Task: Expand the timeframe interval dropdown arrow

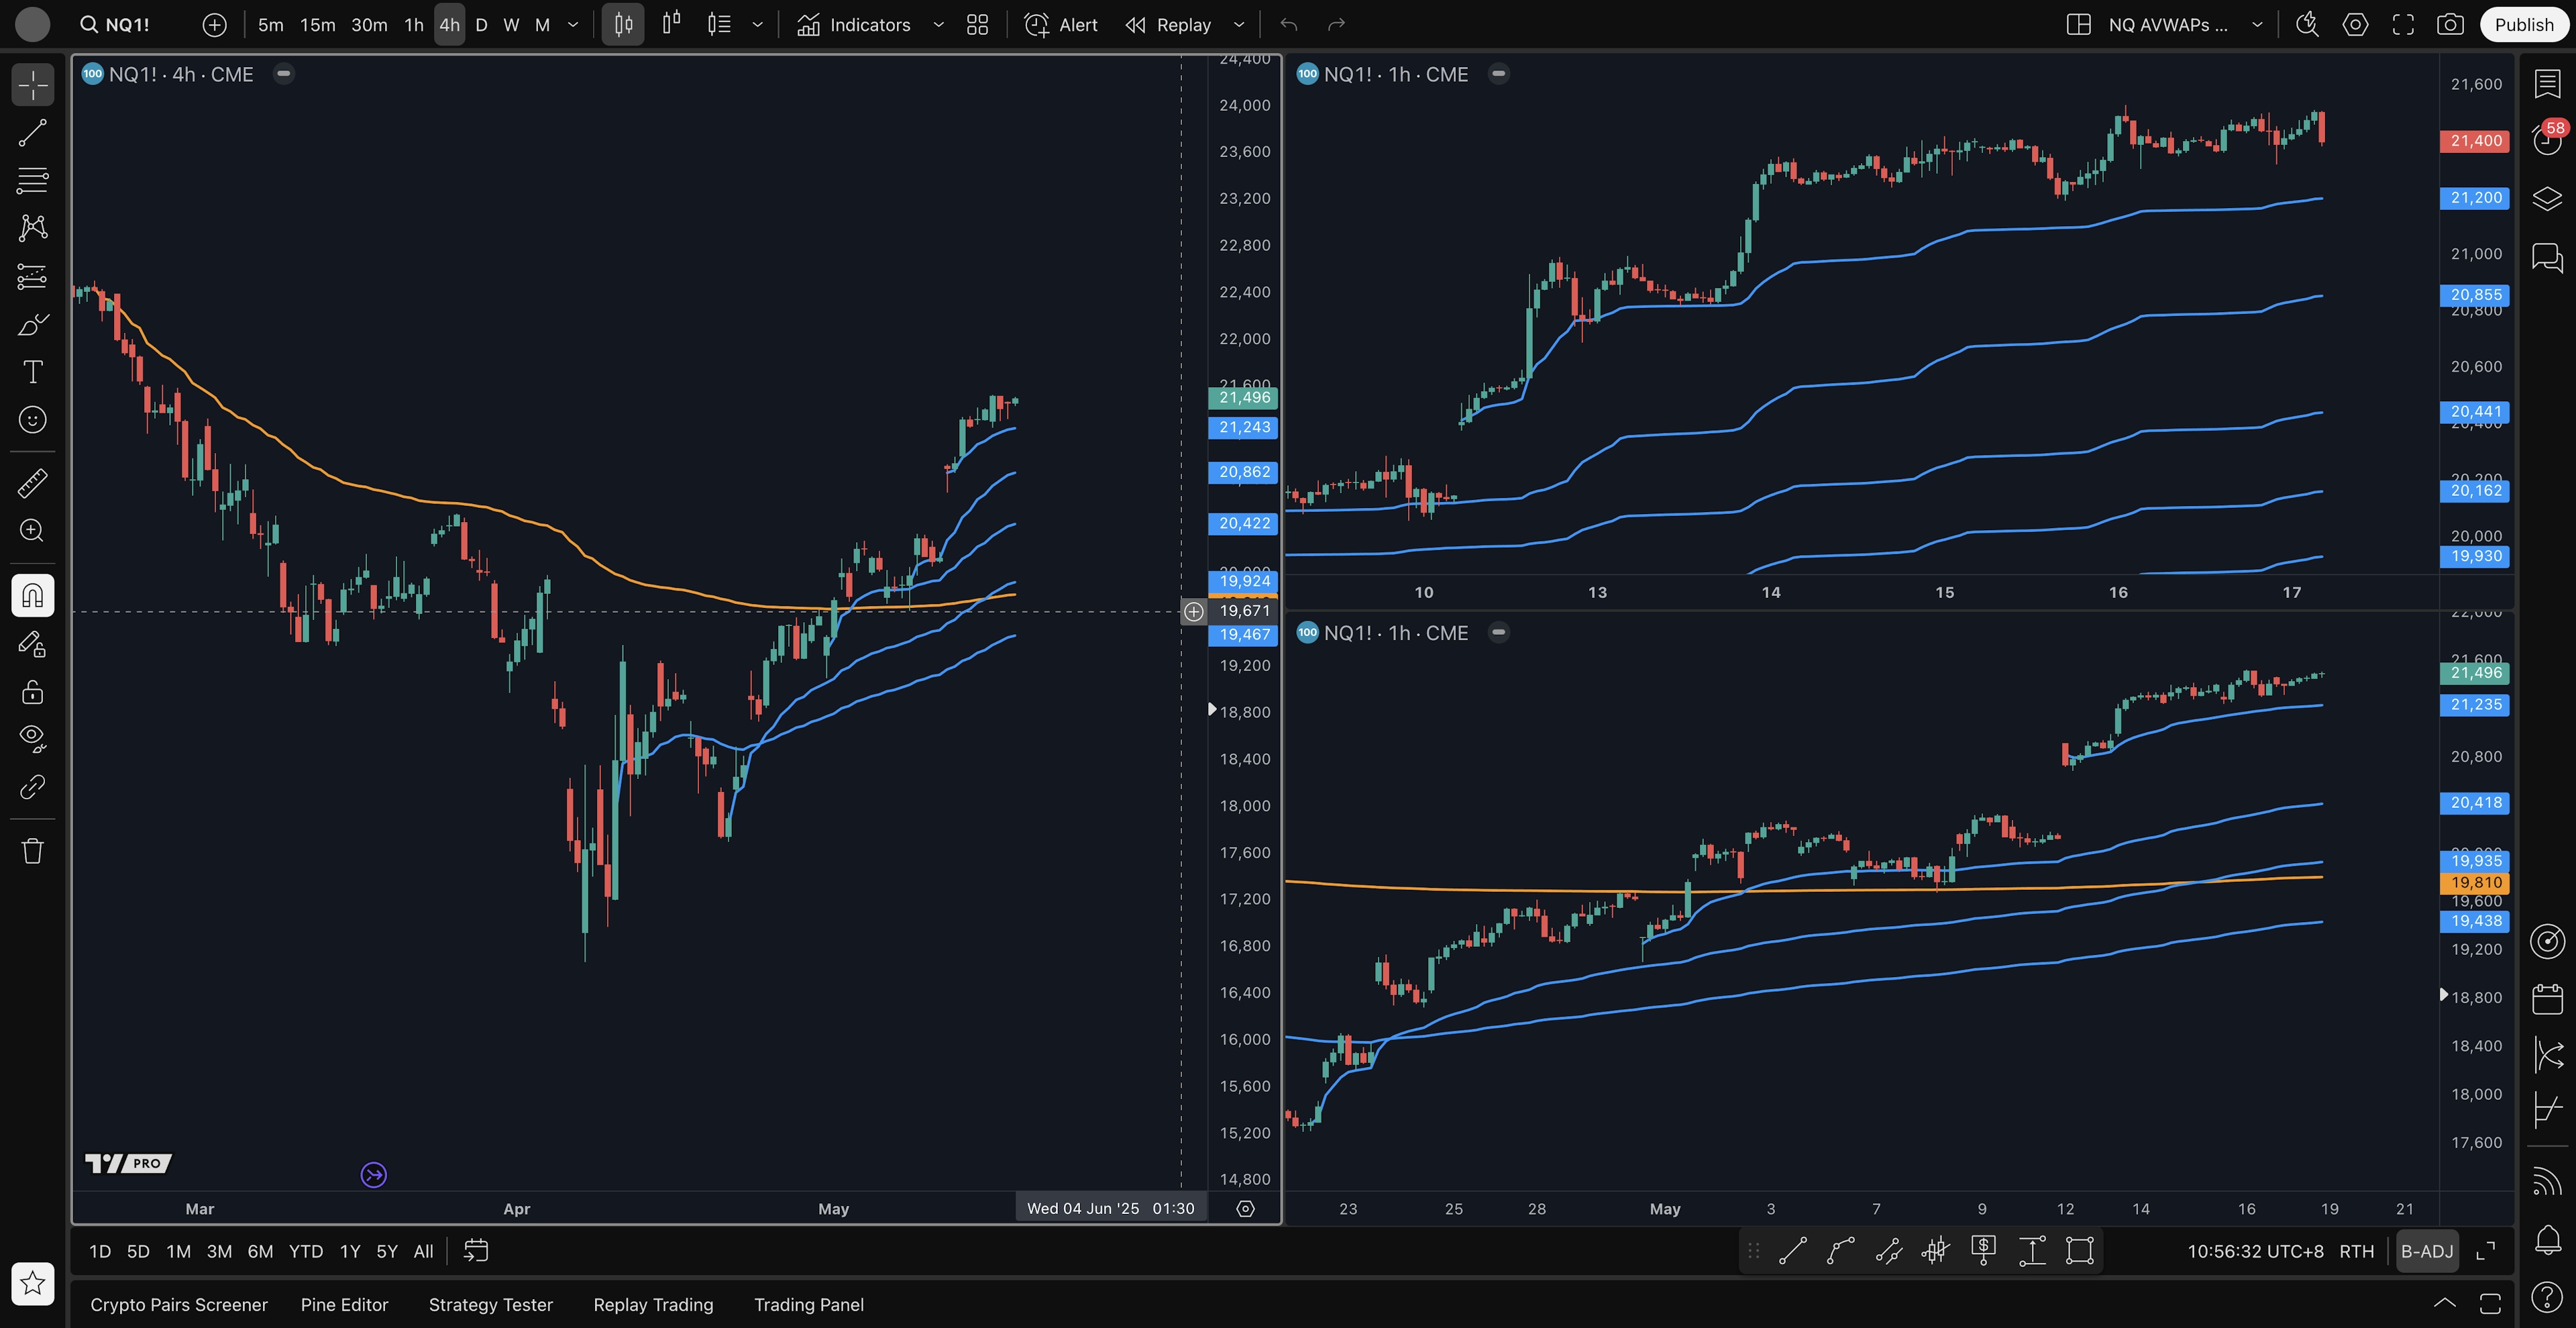Action: point(573,25)
